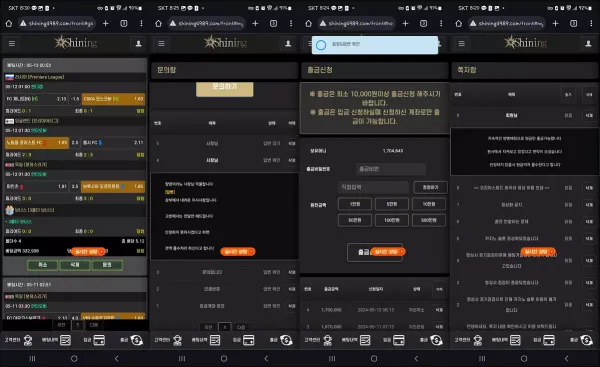Add new tab on 출금신청 screen
The width and height of the screenshot is (600, 367).
coord(406,24)
